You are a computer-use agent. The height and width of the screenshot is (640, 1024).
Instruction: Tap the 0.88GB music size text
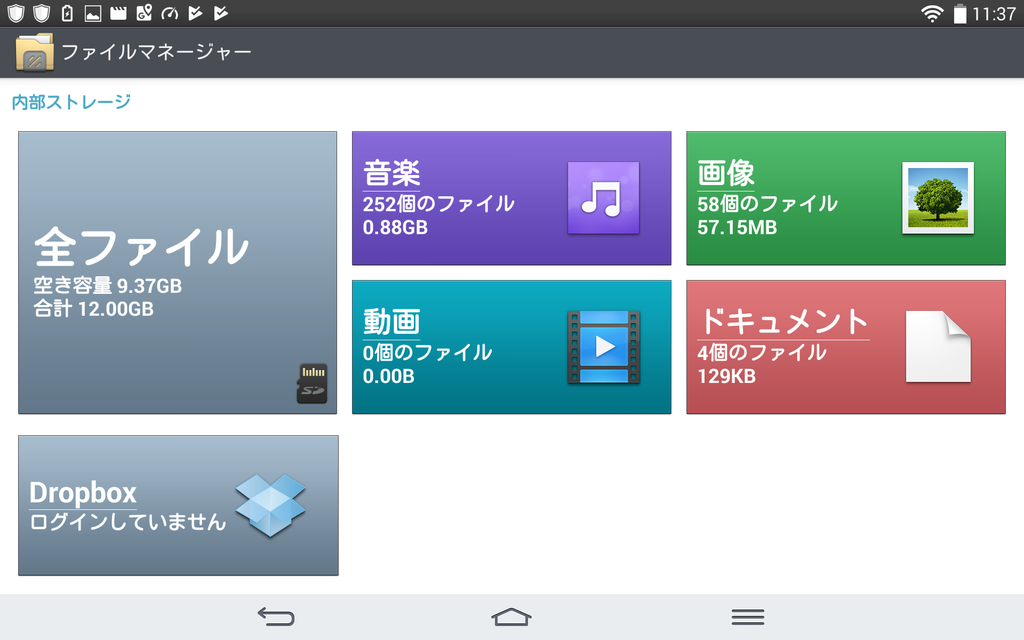(395, 227)
